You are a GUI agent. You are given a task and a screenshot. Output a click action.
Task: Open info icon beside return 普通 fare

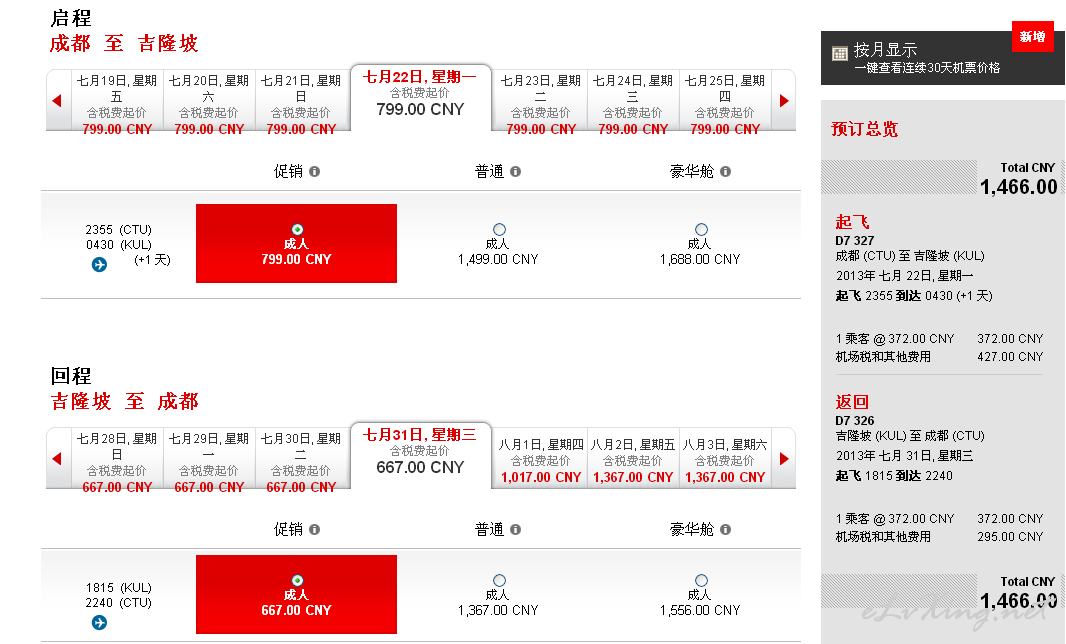515,529
